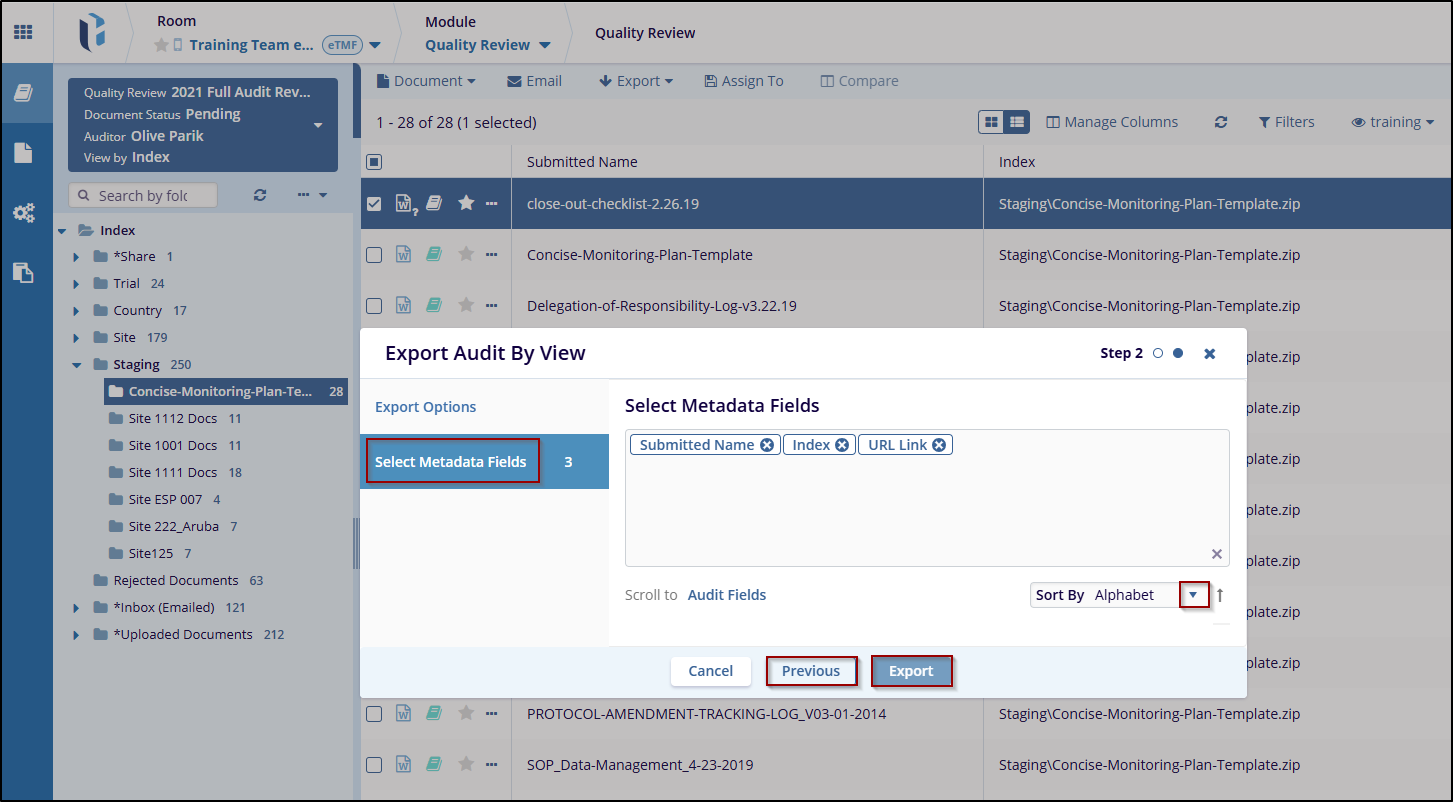
Task: Open the Sort By dropdown arrow
Action: [1193, 595]
